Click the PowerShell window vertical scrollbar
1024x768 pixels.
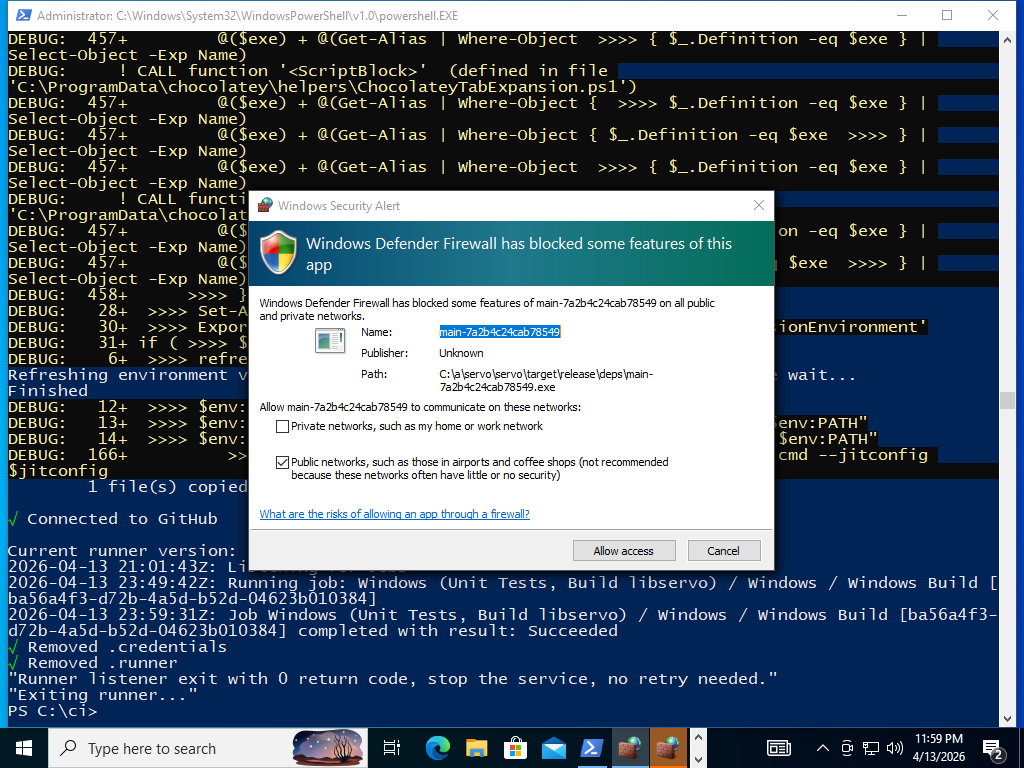(1009, 400)
